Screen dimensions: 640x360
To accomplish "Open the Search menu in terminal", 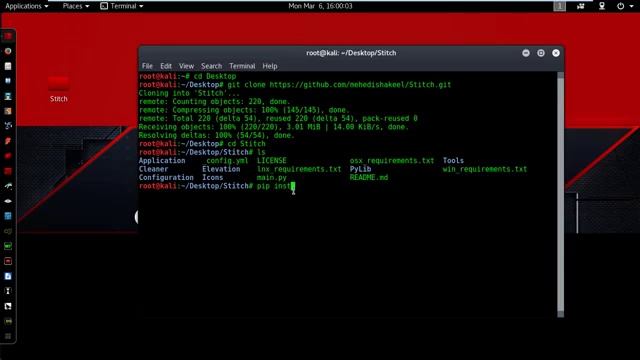I will pos(211,66).
